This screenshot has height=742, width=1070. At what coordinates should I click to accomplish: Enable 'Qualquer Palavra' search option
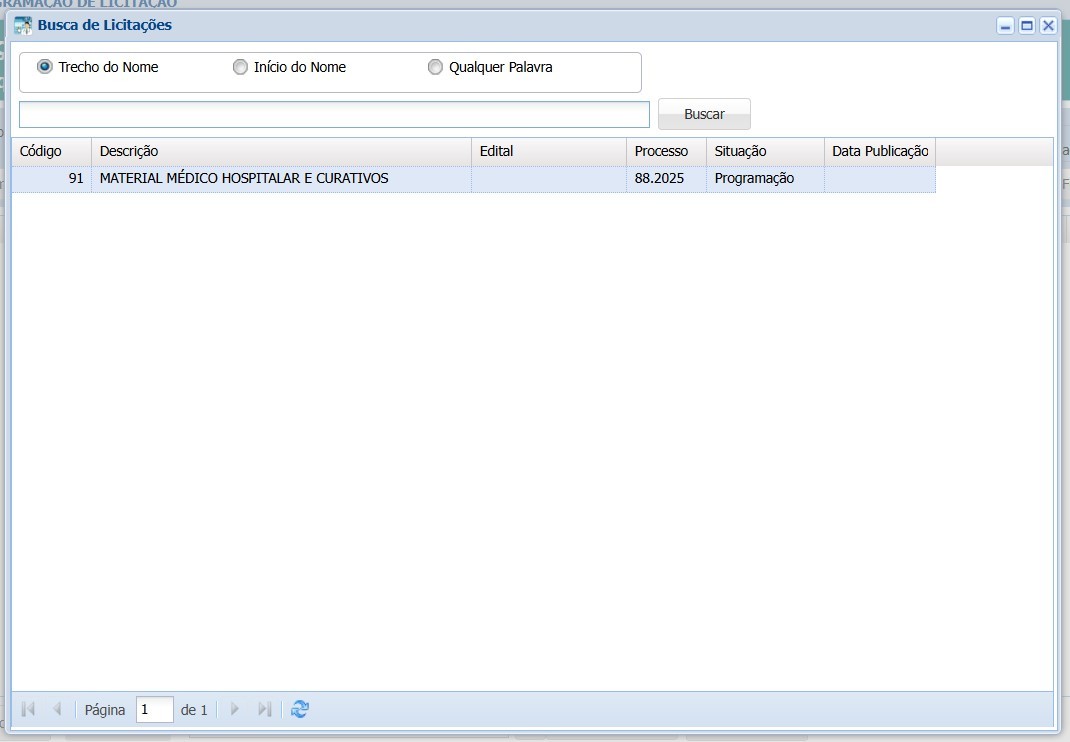point(435,67)
